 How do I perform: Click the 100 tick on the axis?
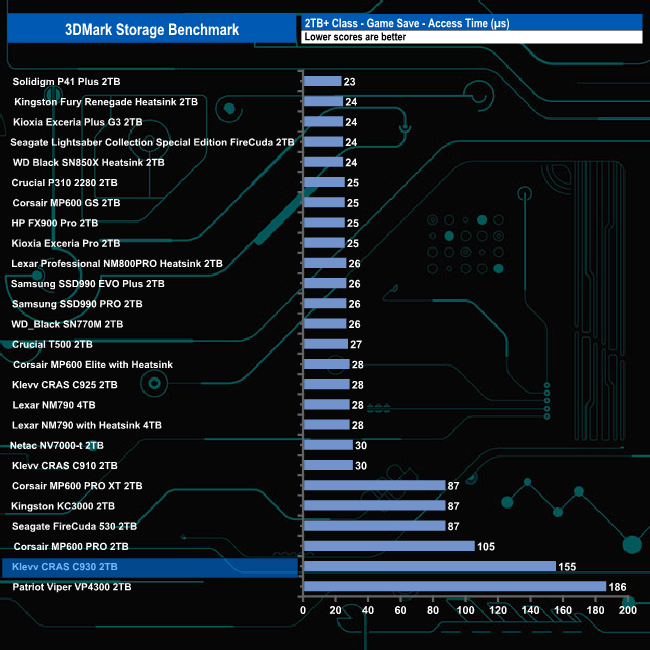(465, 610)
